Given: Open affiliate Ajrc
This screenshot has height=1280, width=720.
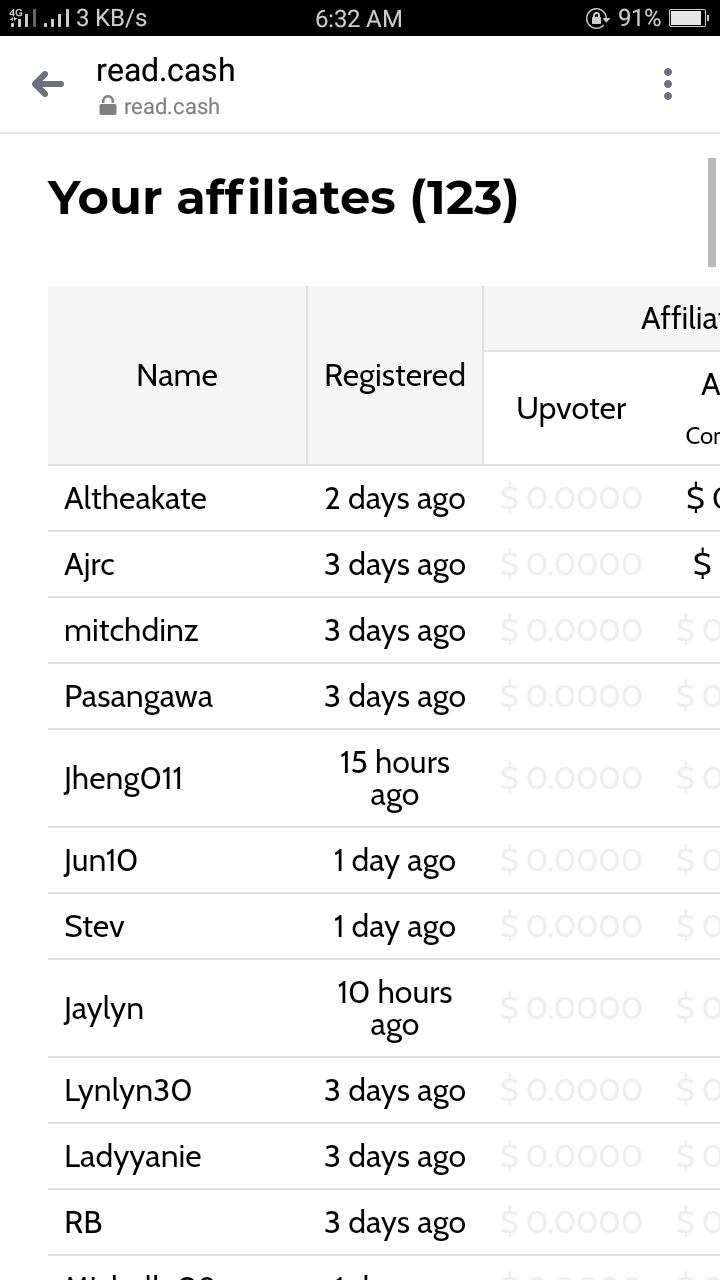Looking at the screenshot, I should [x=90, y=564].
